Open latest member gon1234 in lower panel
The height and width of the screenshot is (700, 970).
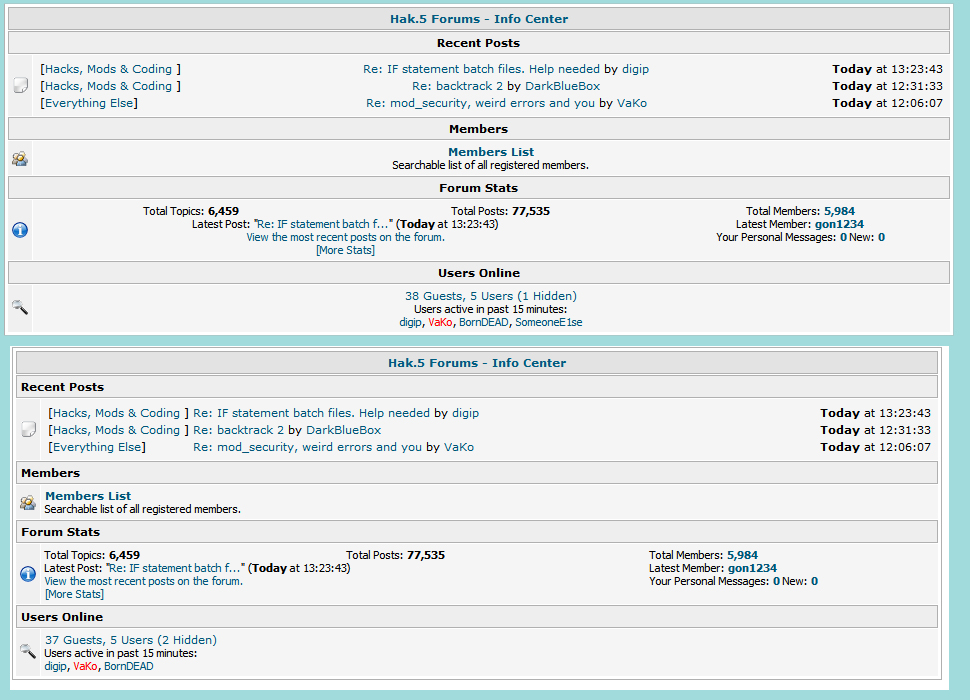coord(752,568)
